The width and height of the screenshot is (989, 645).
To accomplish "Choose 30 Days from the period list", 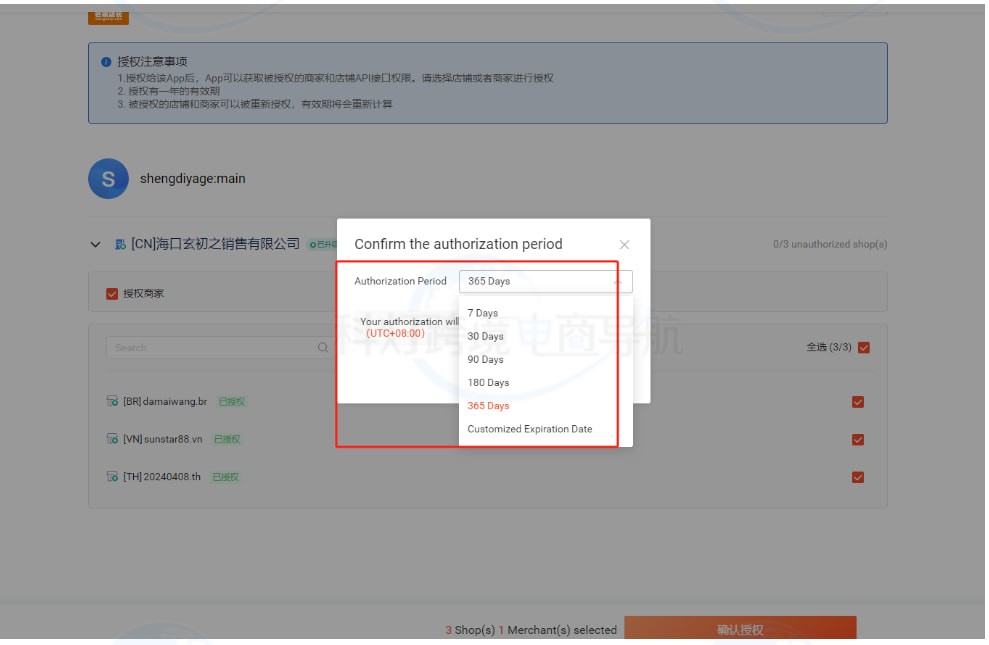I will (485, 336).
